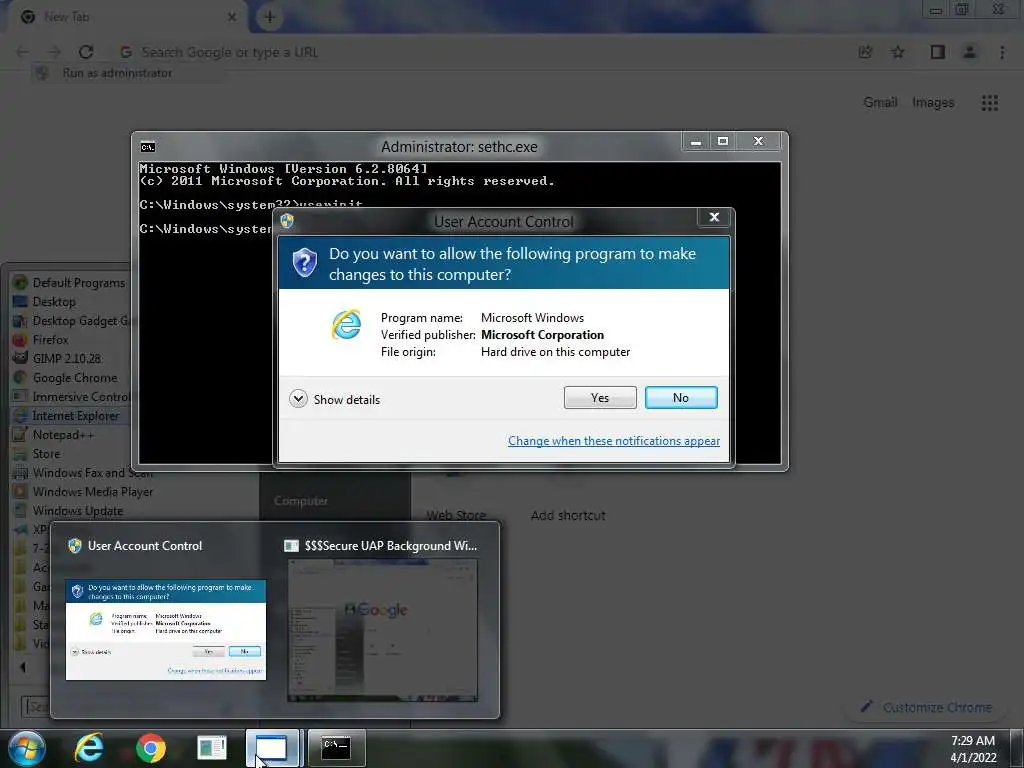Screen dimensions: 1024x768
Task: Click Chrome's forward navigation arrow
Action: (54, 52)
